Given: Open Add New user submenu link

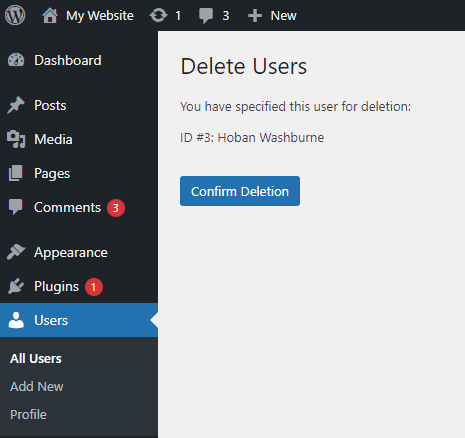Looking at the screenshot, I should [x=37, y=387].
